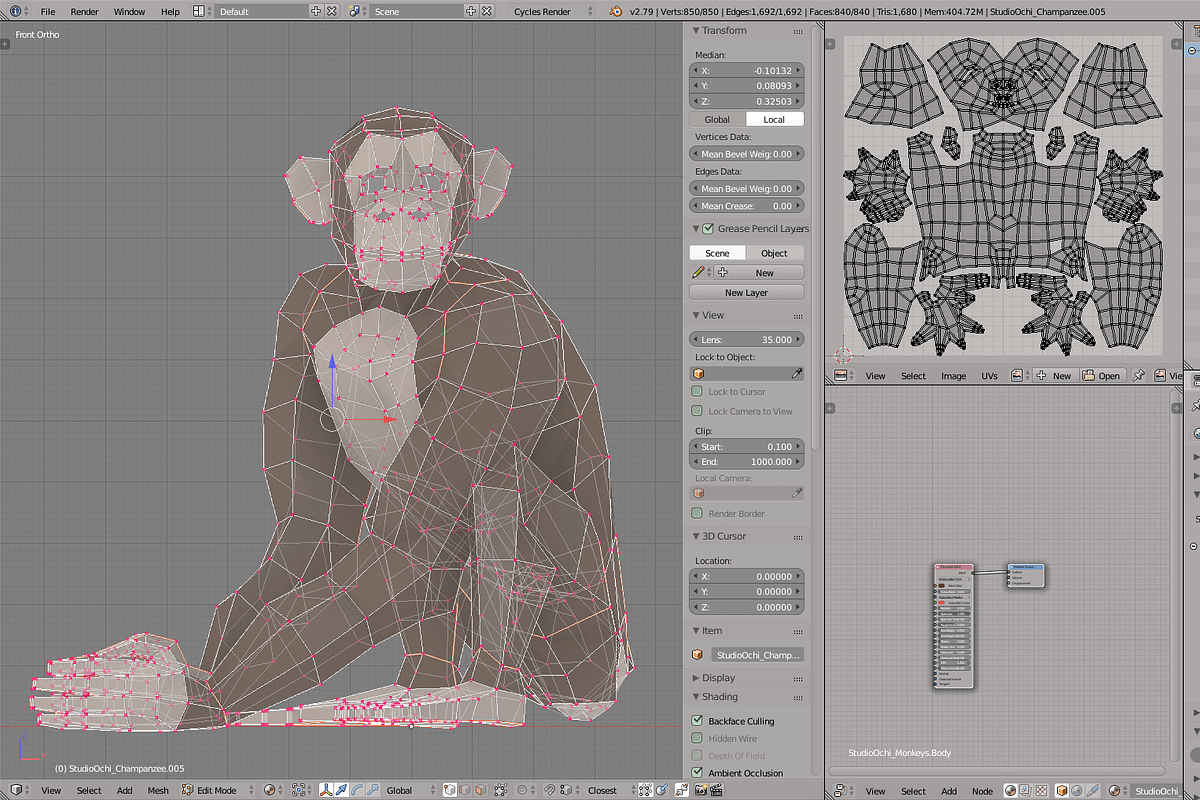Open the File menu
Viewport: 1200px width, 800px height.
48,11
